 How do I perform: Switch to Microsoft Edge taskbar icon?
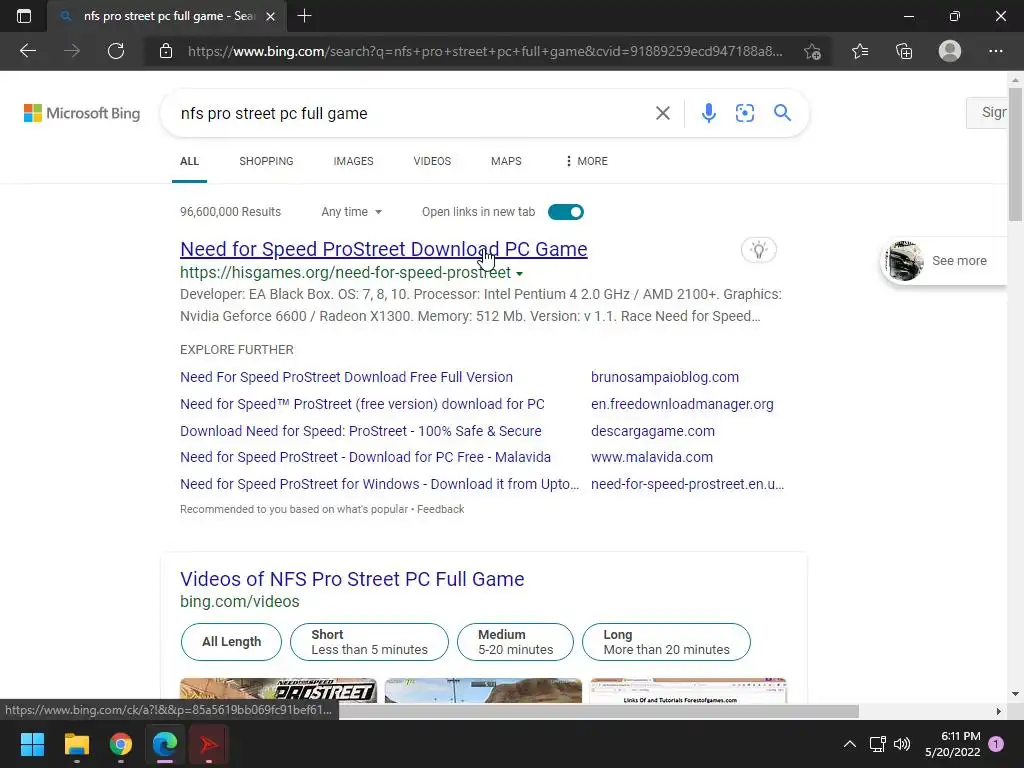[x=165, y=744]
